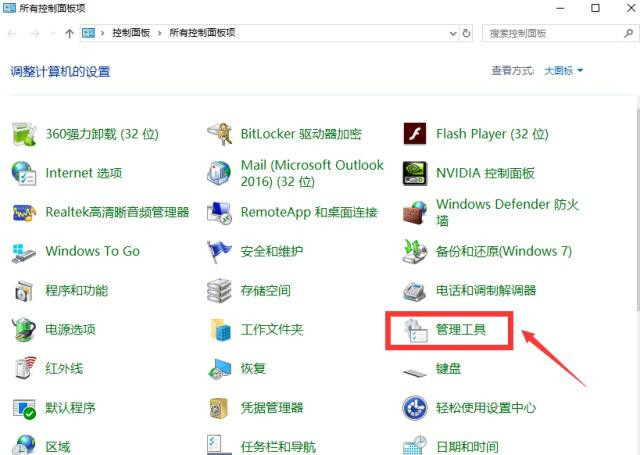The height and width of the screenshot is (455, 640).
Task: Open the Flash Player (32 位) icon
Action: pos(415,134)
